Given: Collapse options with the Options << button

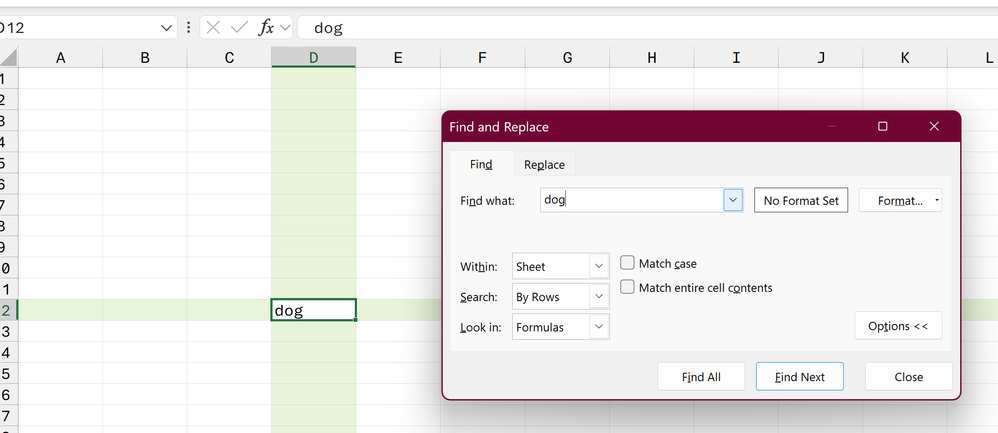Looking at the screenshot, I should pos(898,326).
